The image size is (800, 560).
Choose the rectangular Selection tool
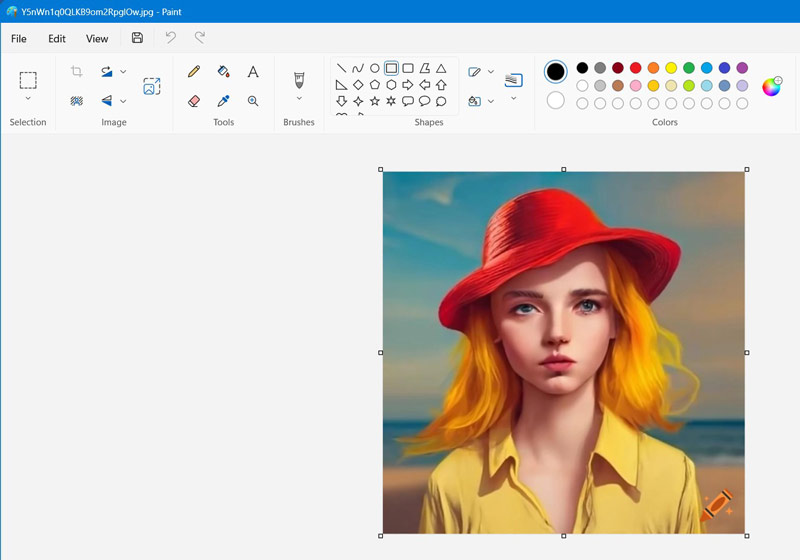(x=28, y=81)
